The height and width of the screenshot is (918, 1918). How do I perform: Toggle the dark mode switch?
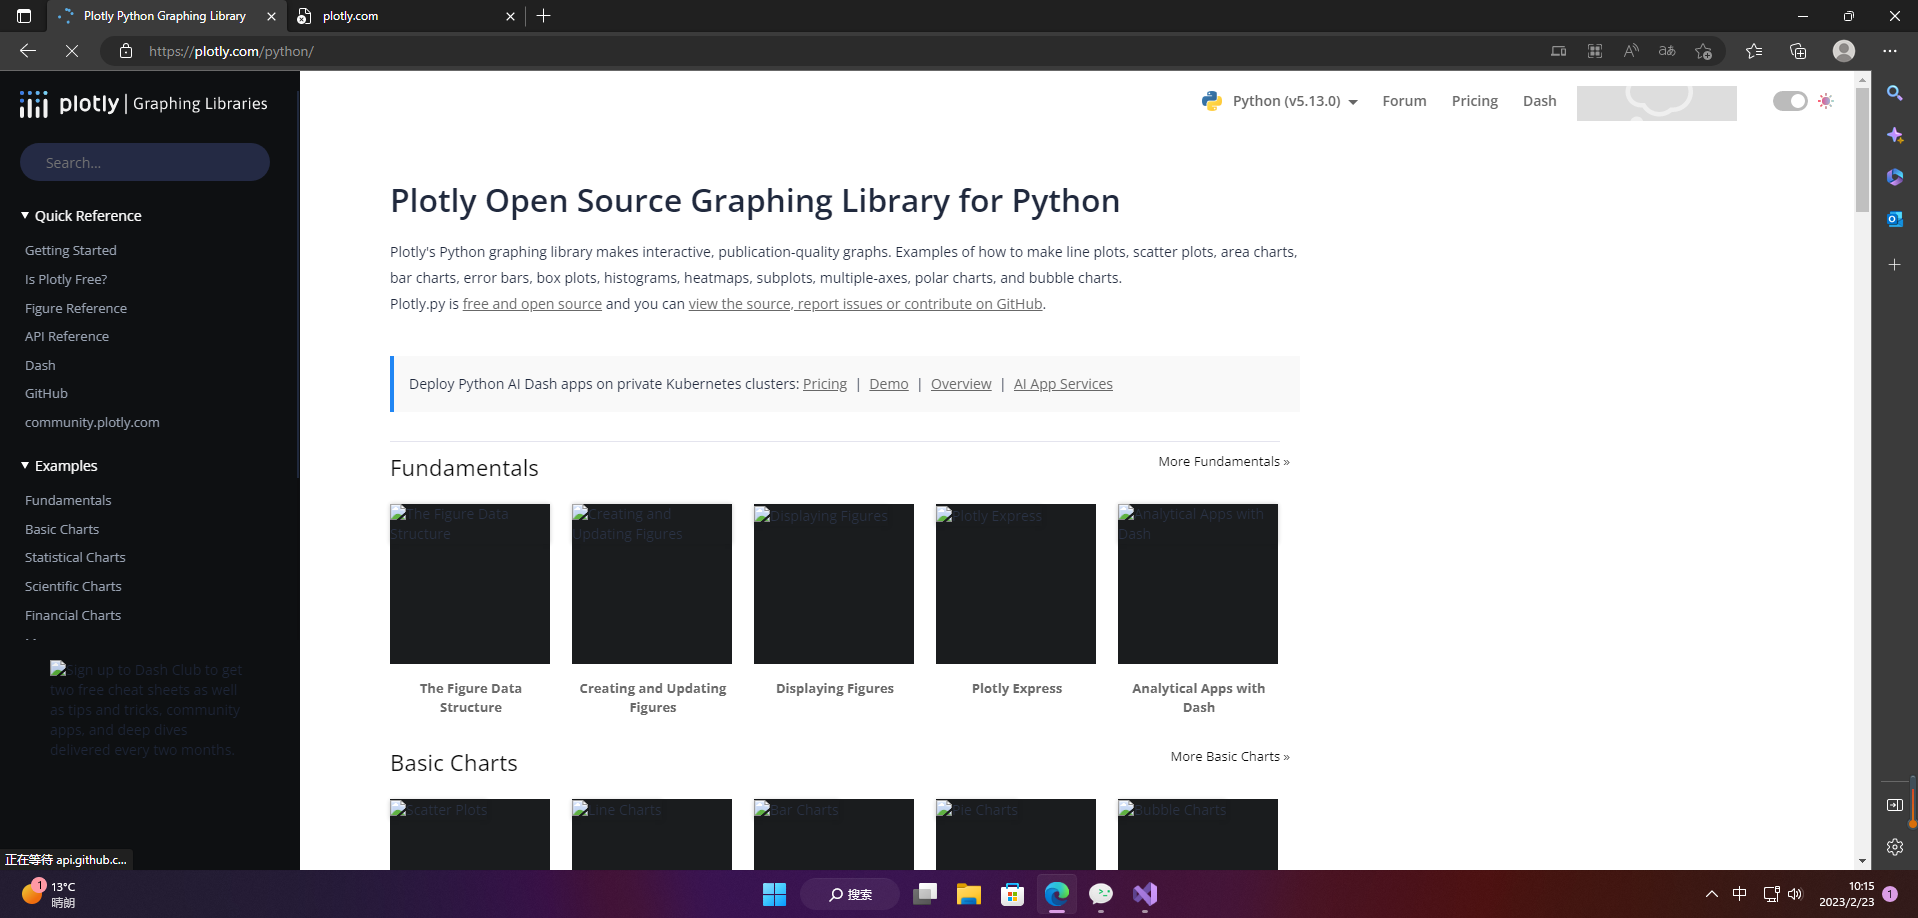point(1789,101)
